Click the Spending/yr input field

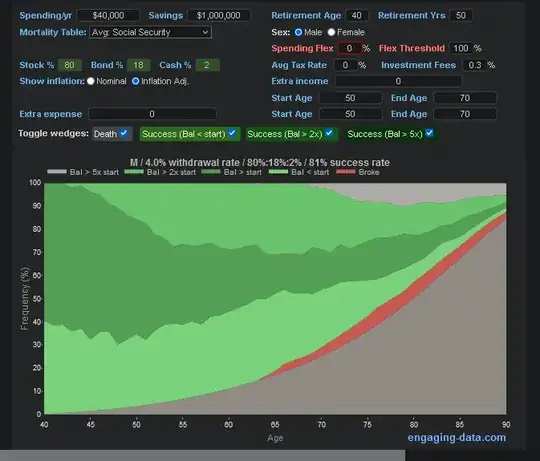pyautogui.click(x=108, y=15)
